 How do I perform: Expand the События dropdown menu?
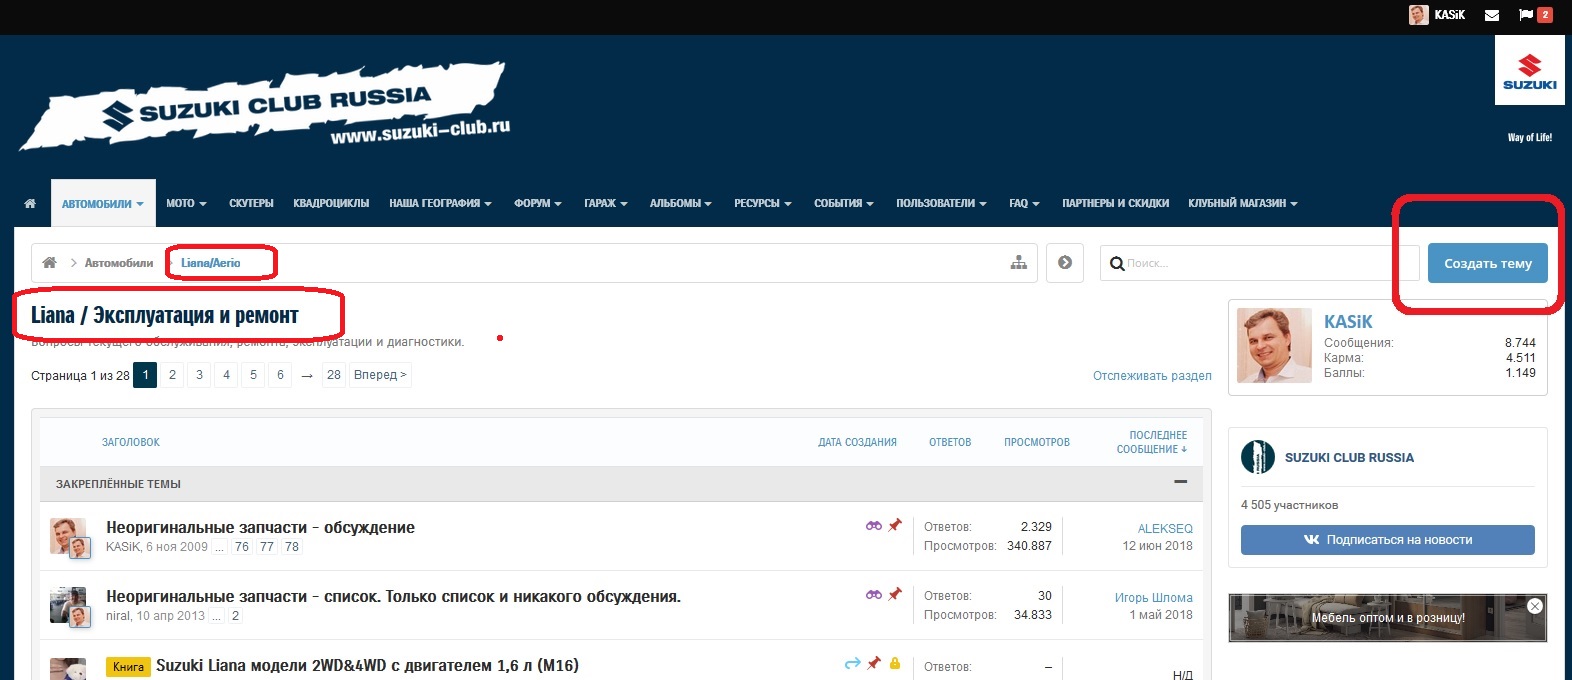click(x=844, y=203)
